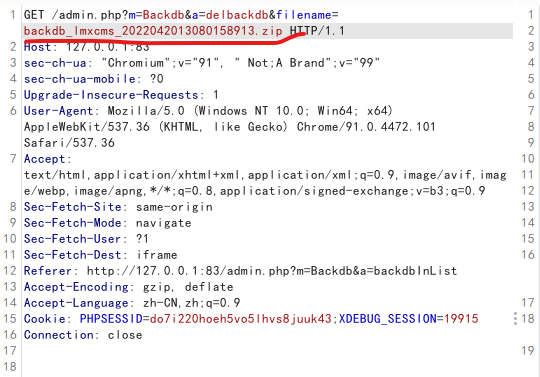Click the Upgrade-Insecure-Requests header
Screen dimensions: 540x377
(x=111, y=95)
